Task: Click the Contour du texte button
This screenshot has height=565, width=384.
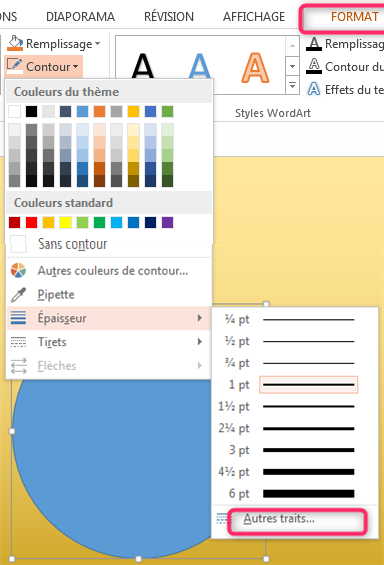Action: pos(345,66)
